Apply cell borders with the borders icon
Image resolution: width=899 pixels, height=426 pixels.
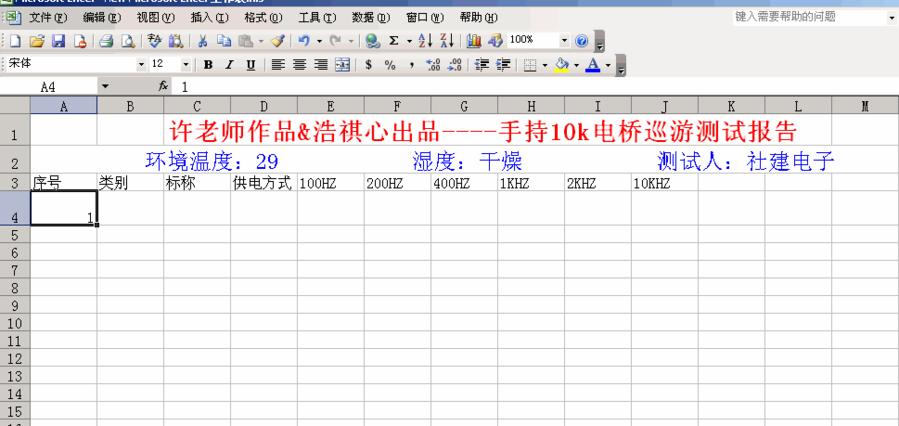530,65
